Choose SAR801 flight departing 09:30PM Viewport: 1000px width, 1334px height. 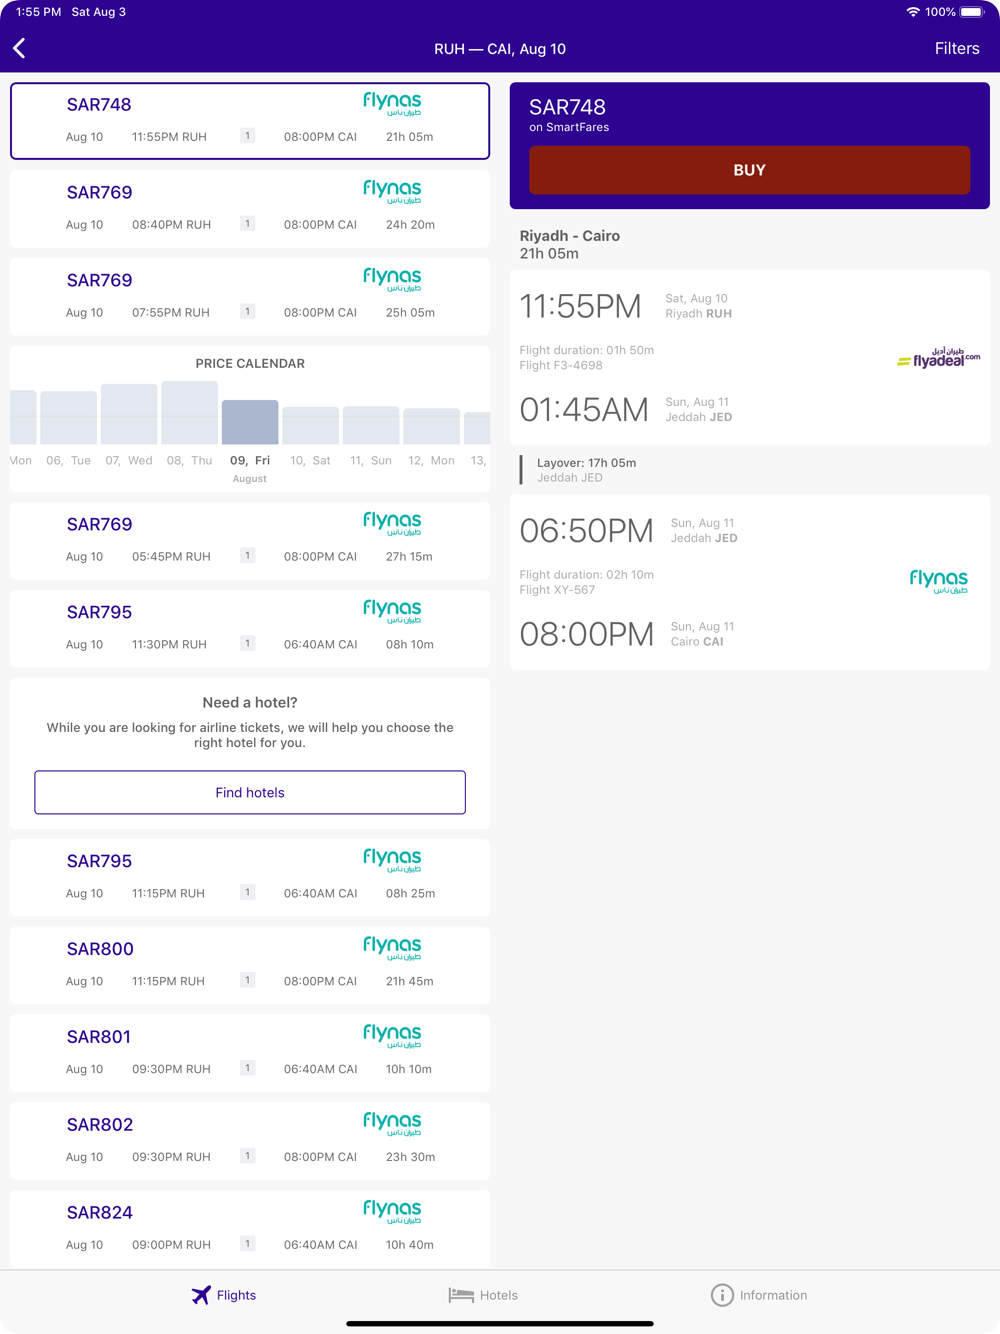250,1053
